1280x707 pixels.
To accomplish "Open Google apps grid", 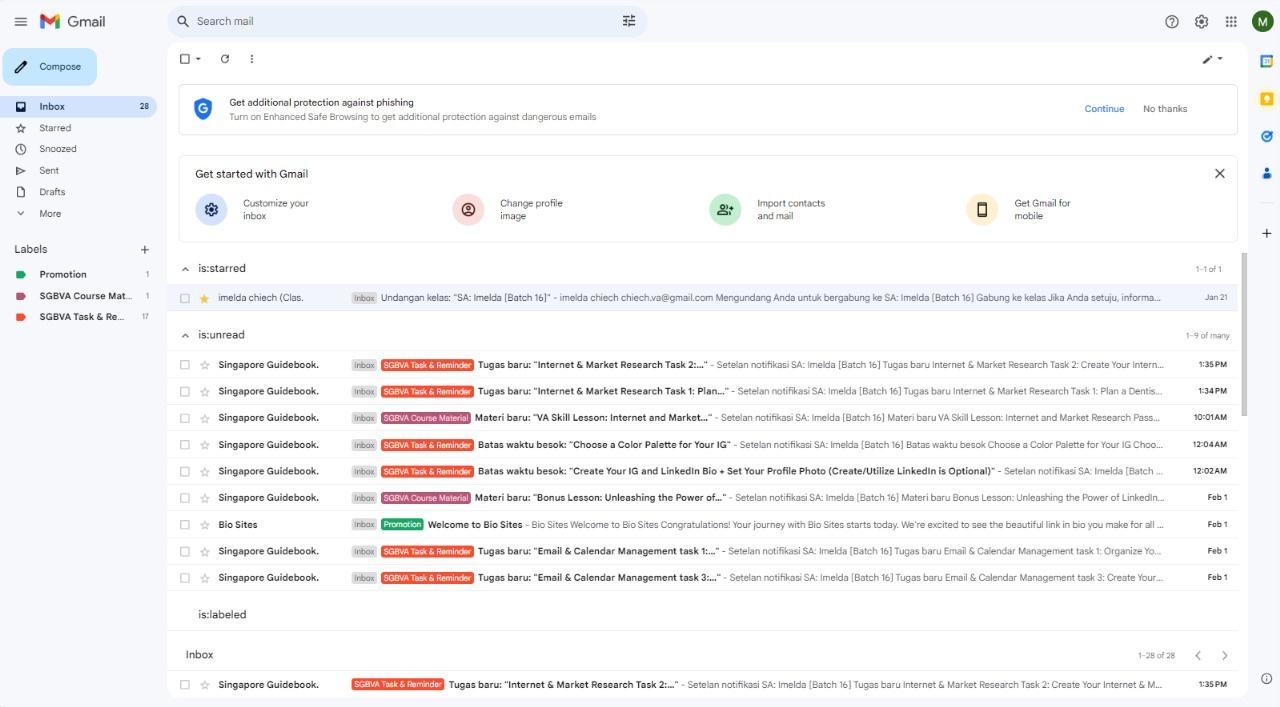I will [x=1231, y=21].
